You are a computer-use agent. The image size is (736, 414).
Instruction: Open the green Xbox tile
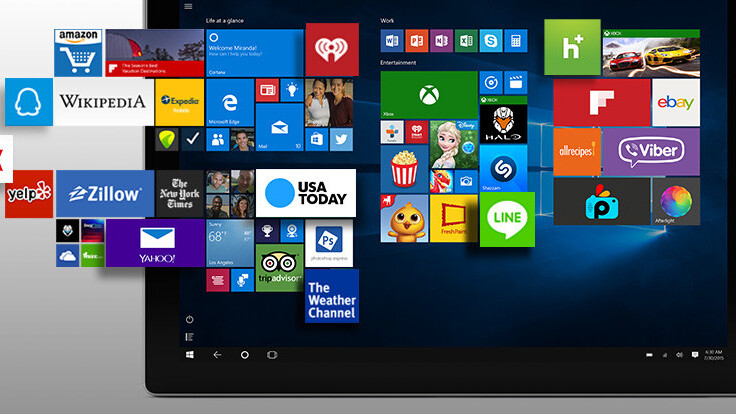point(428,94)
